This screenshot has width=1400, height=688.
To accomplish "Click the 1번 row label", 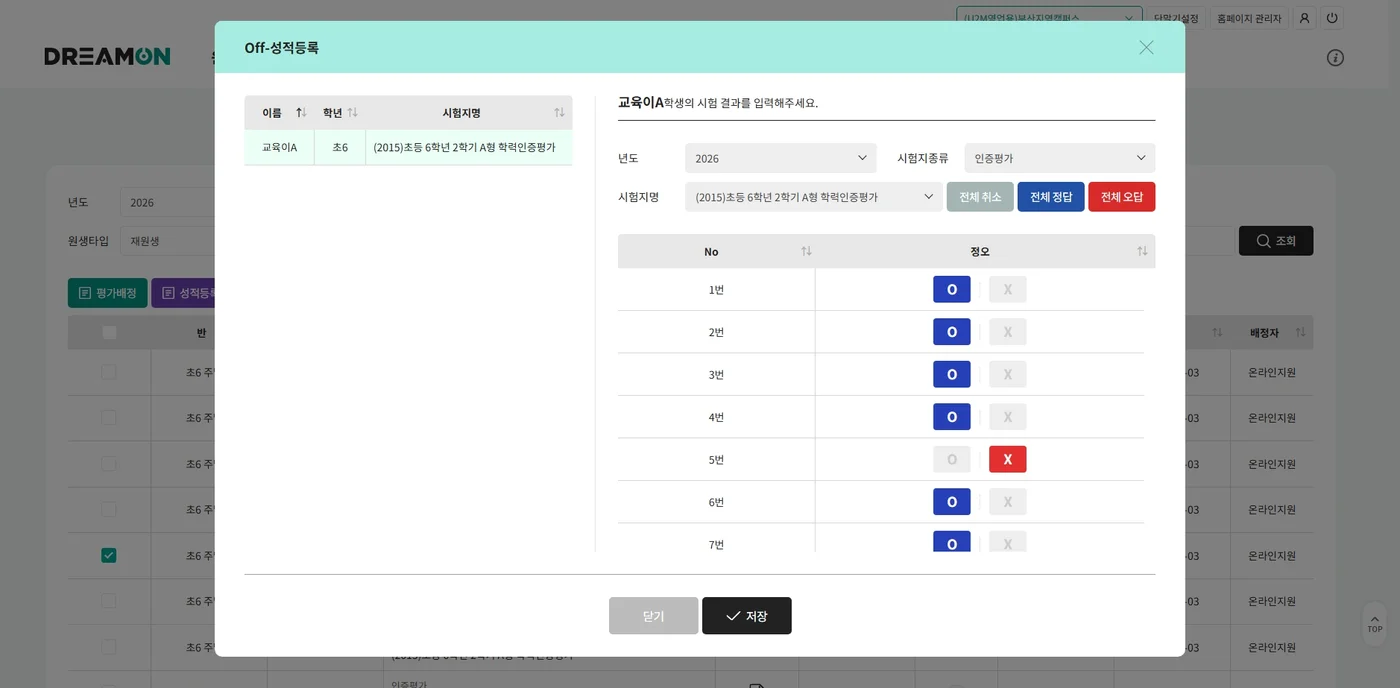I will (x=716, y=290).
